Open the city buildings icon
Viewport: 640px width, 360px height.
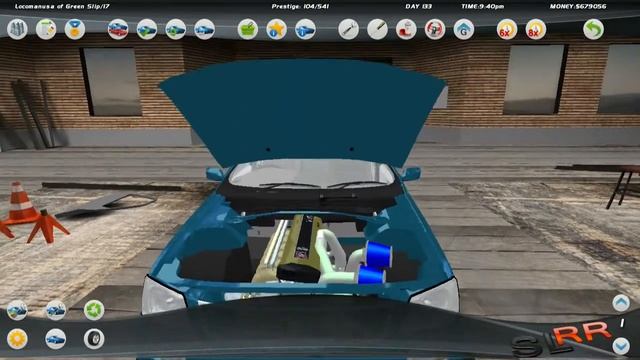[x=17, y=29]
